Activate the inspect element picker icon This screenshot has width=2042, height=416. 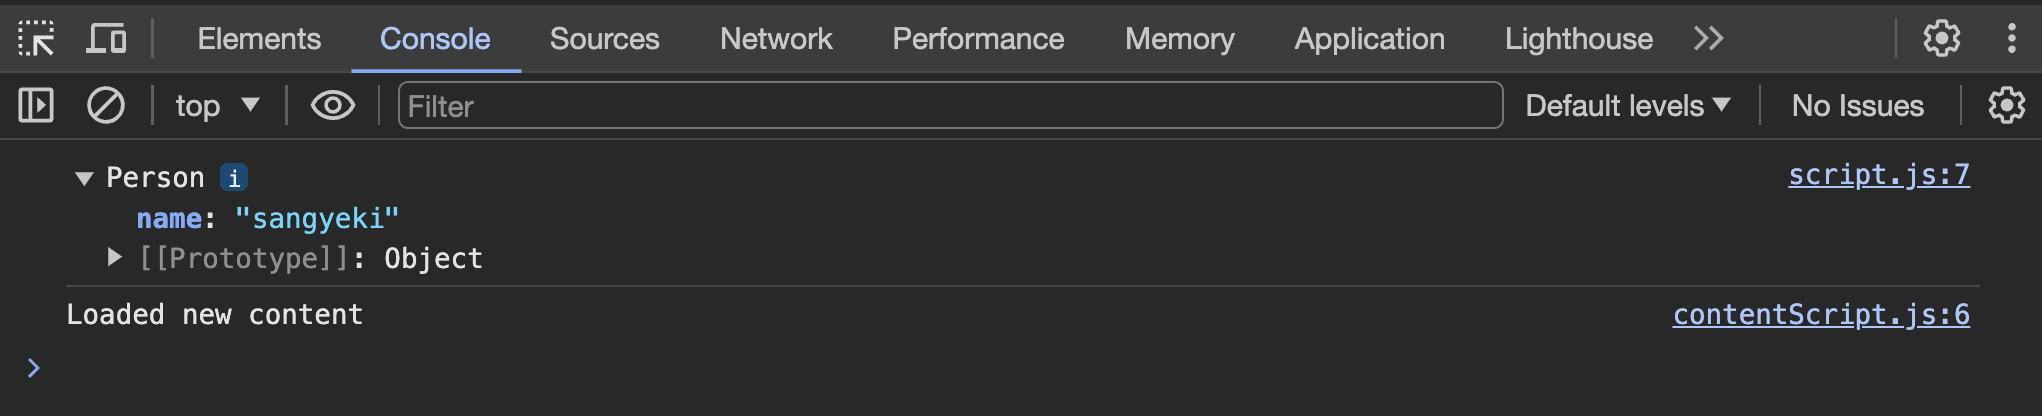[x=36, y=39]
